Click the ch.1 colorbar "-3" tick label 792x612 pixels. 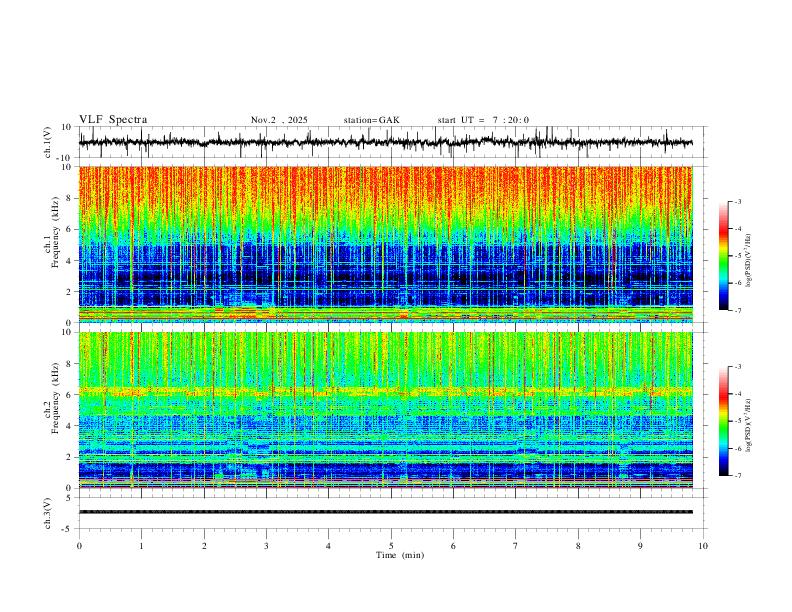pos(738,201)
